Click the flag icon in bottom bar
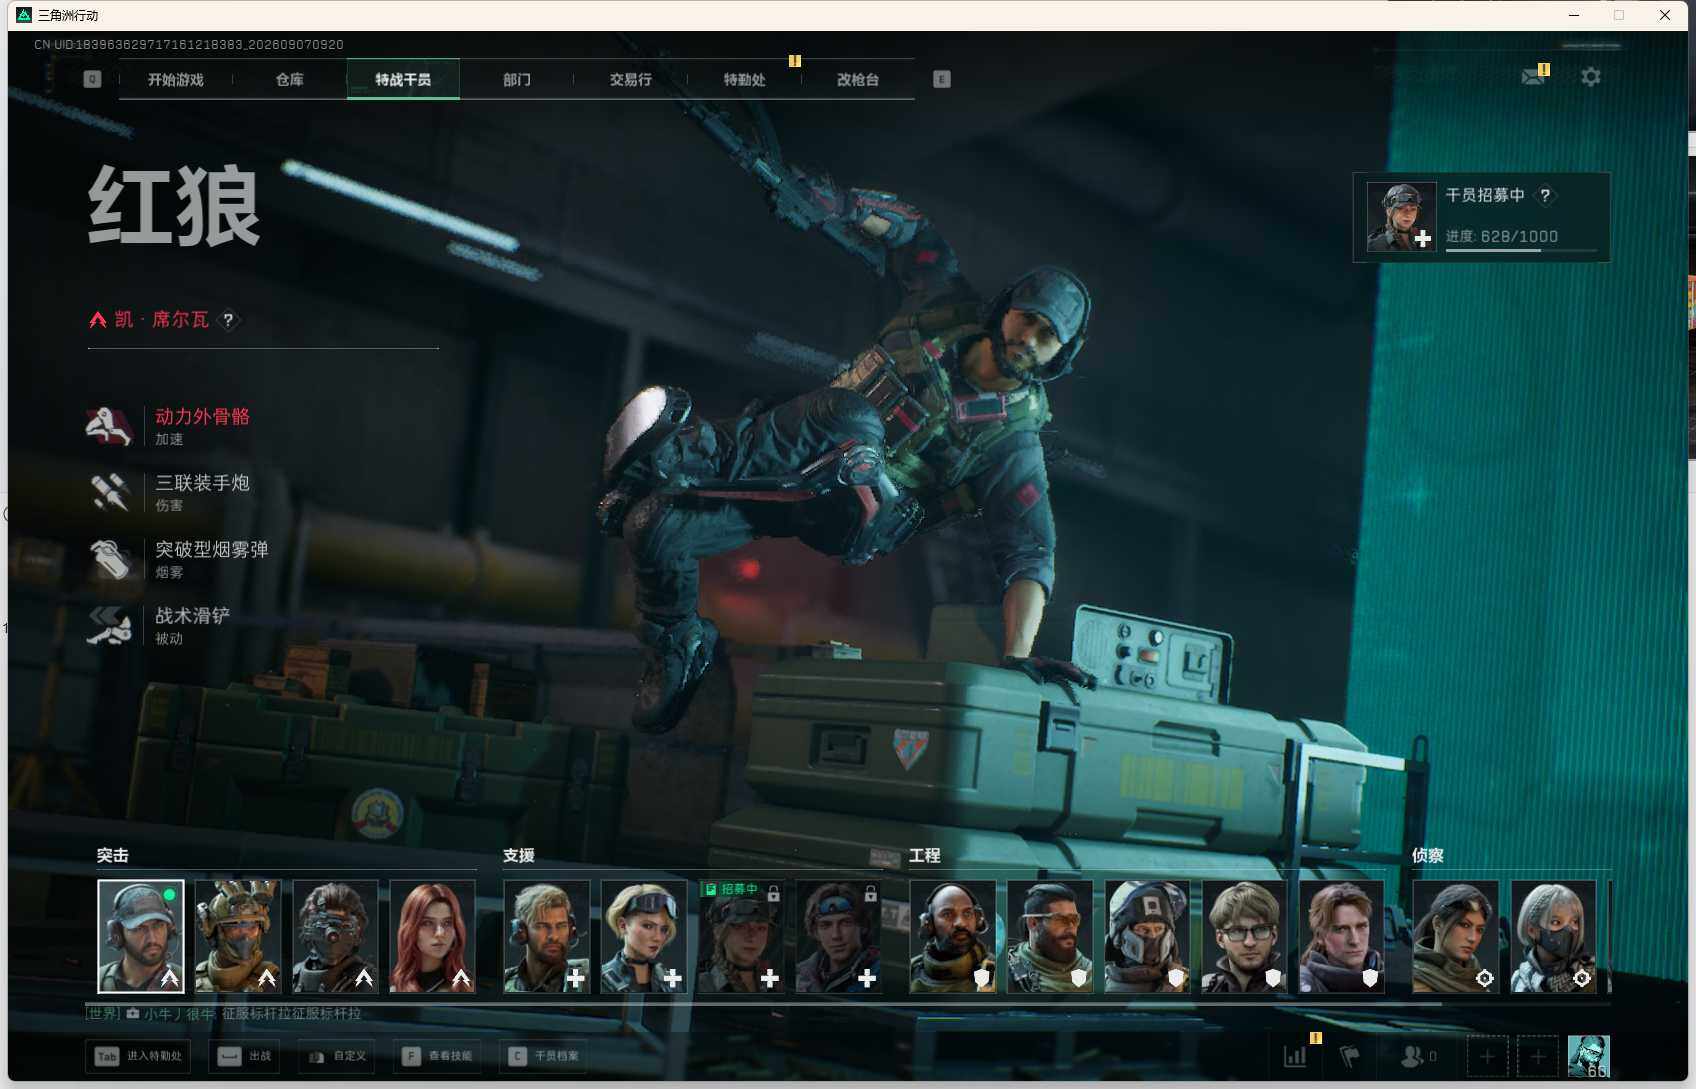 pos(1350,1055)
